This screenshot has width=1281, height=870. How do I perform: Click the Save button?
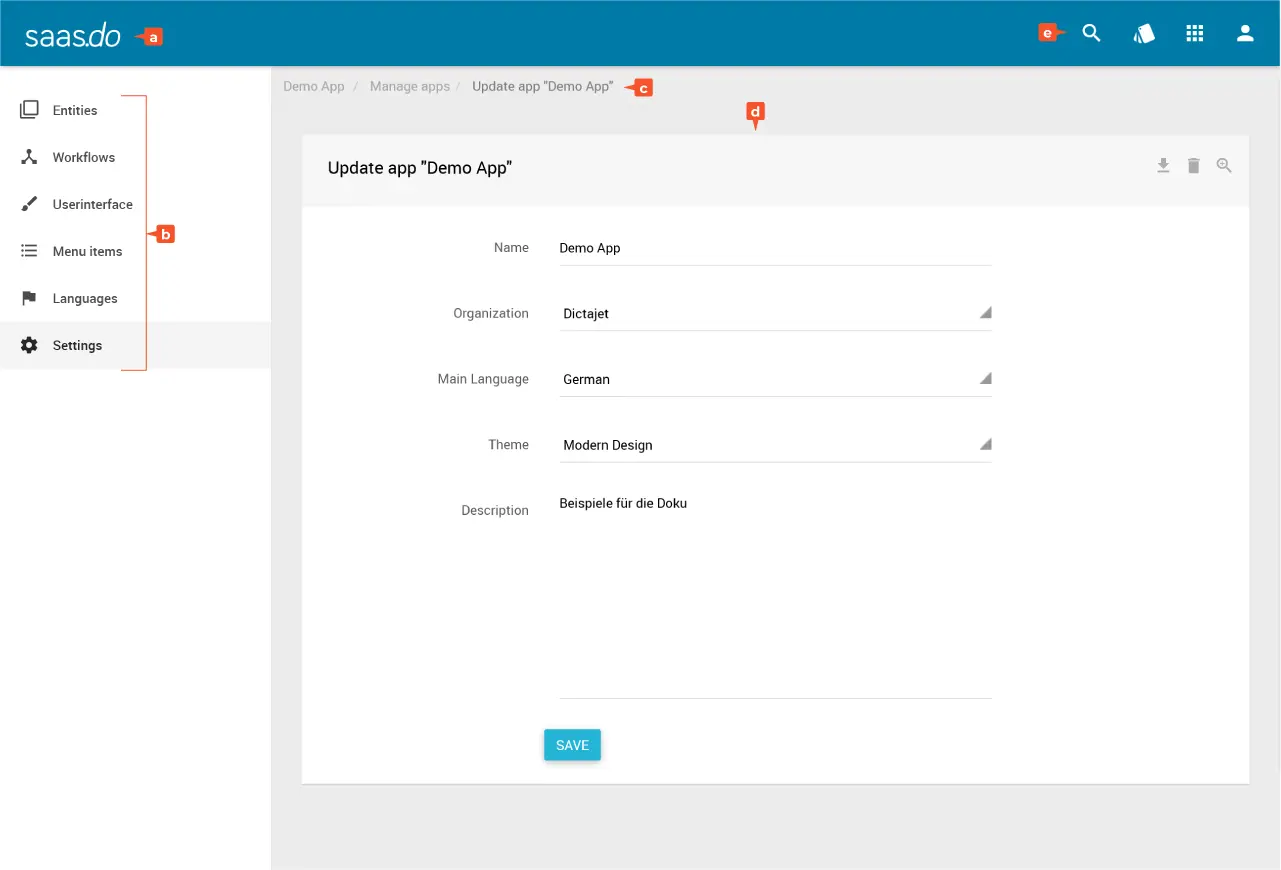[x=572, y=745]
